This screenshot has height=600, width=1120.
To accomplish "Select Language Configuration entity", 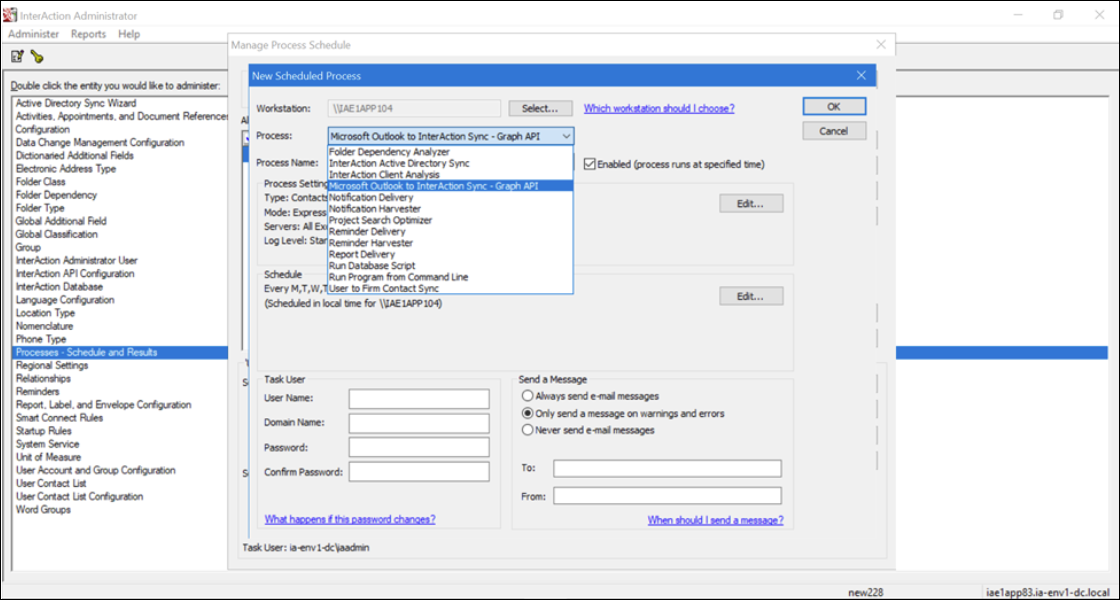I will (64, 299).
